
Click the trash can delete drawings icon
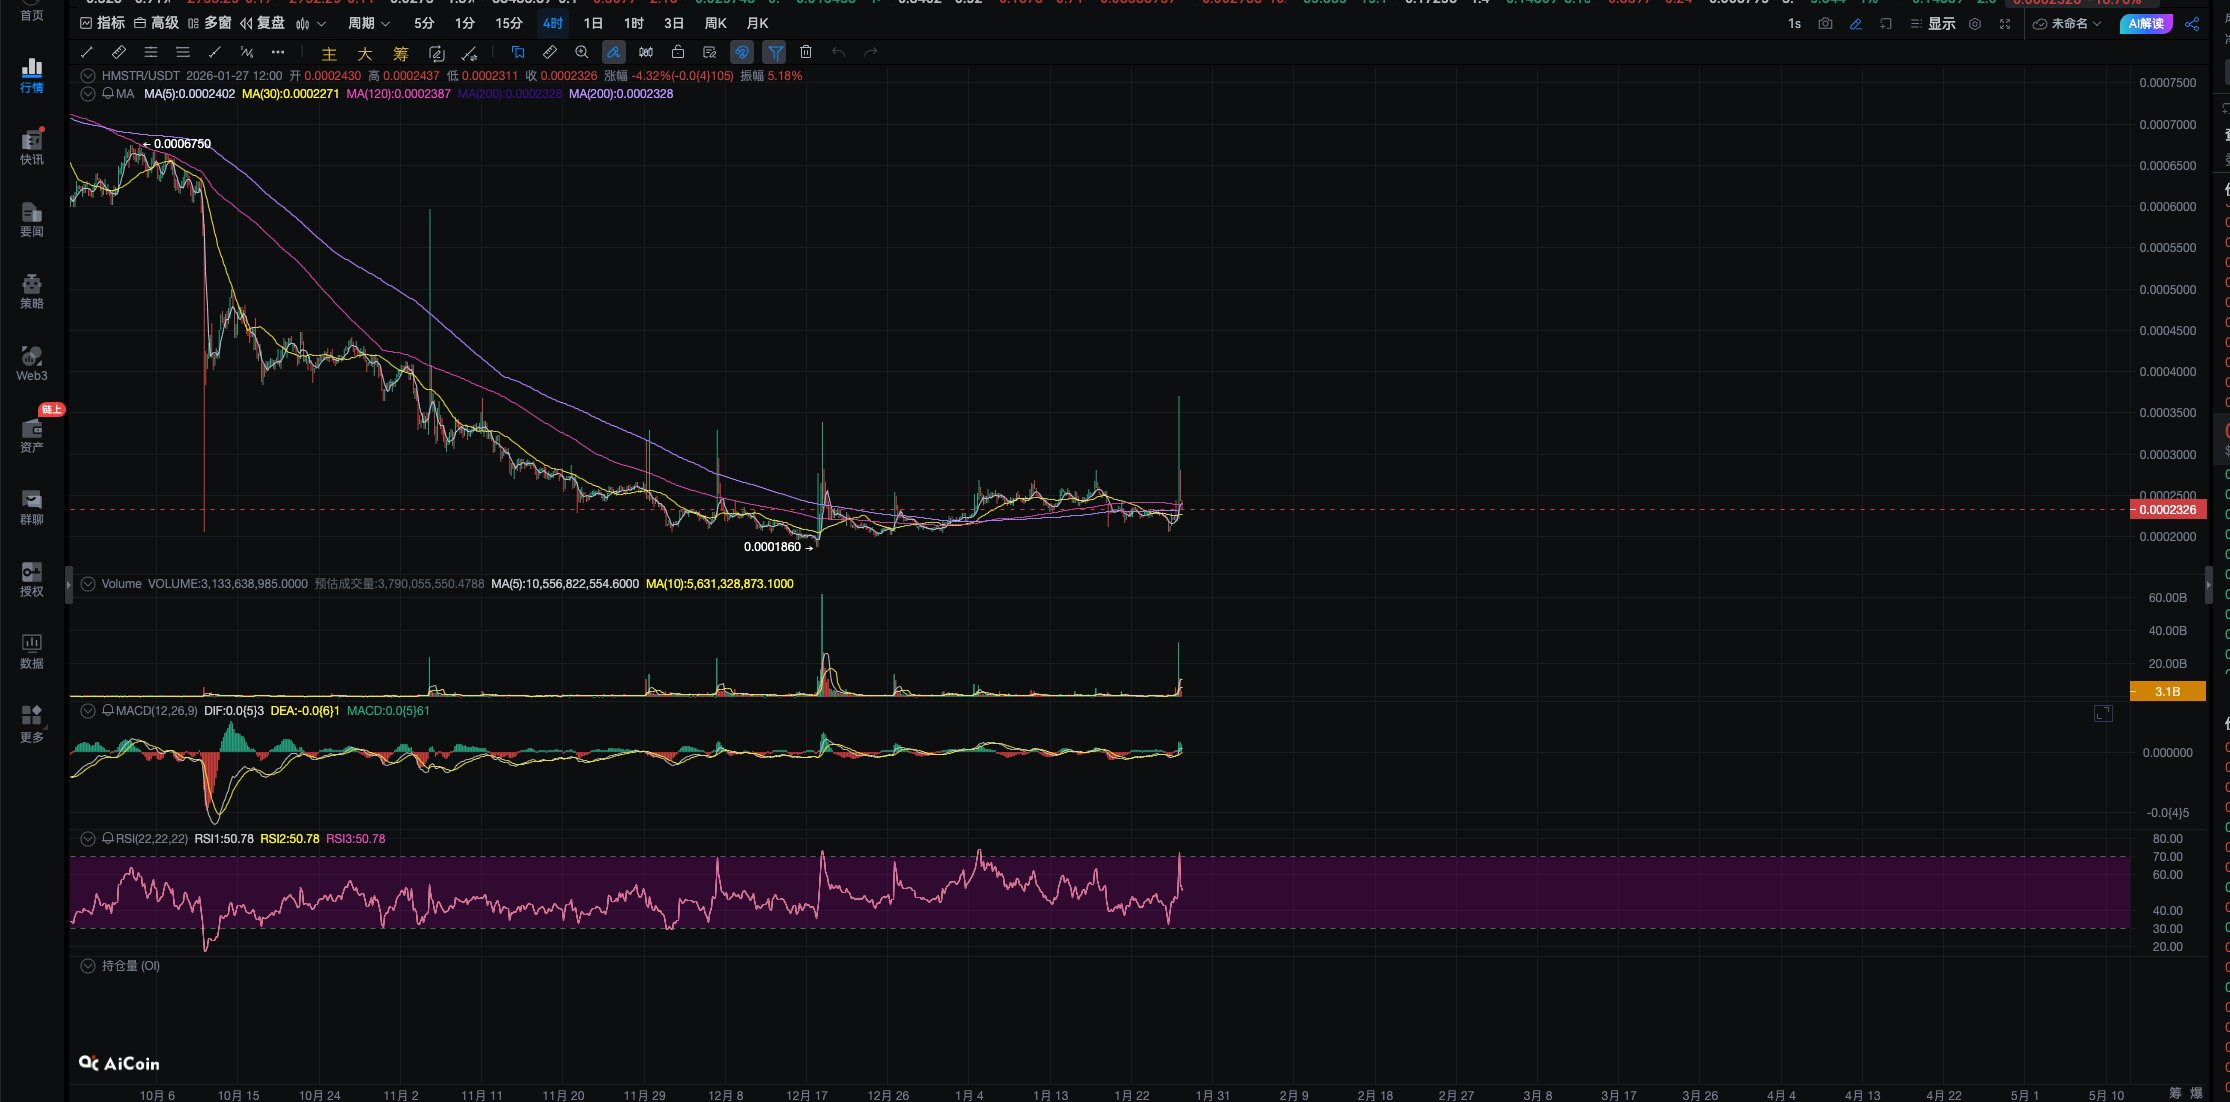806,52
